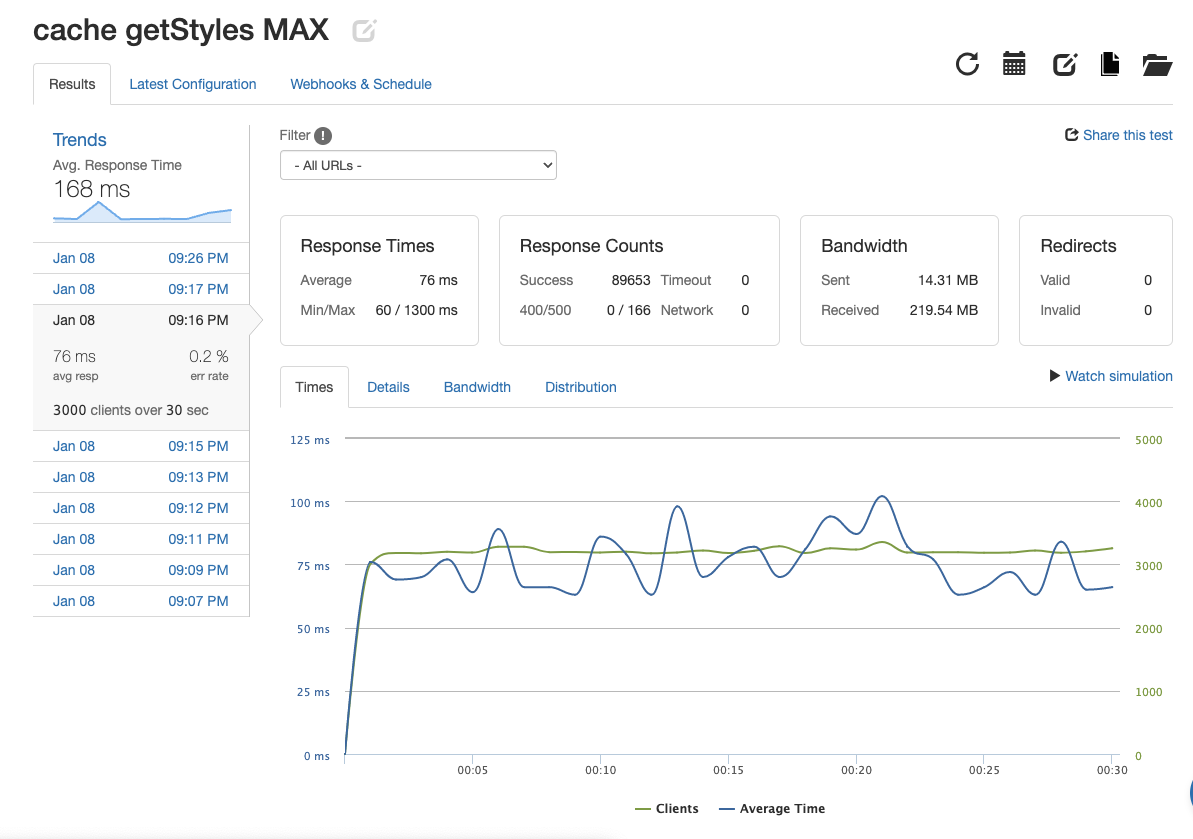This screenshot has height=839, width=1193.
Task: Open the Webhooks & Schedule tab
Action: click(361, 84)
